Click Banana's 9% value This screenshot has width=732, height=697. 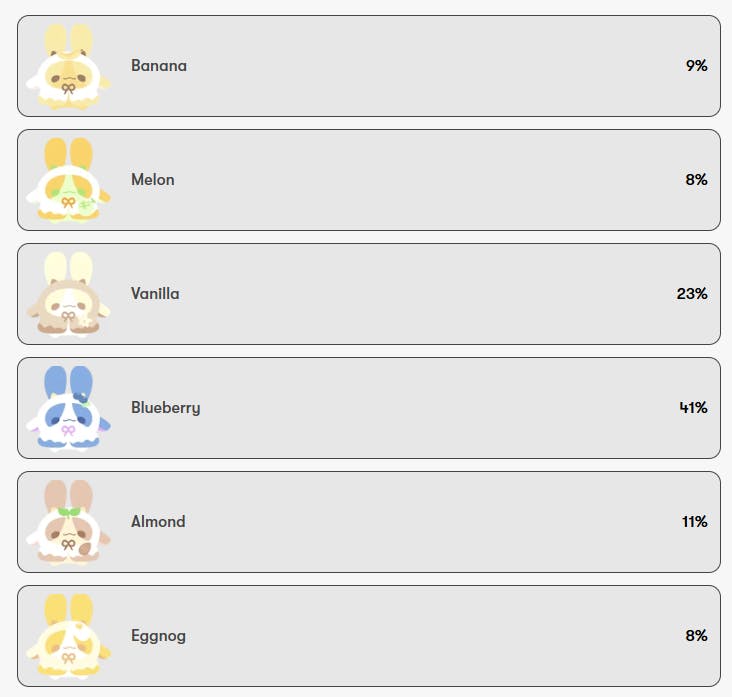[x=696, y=66]
